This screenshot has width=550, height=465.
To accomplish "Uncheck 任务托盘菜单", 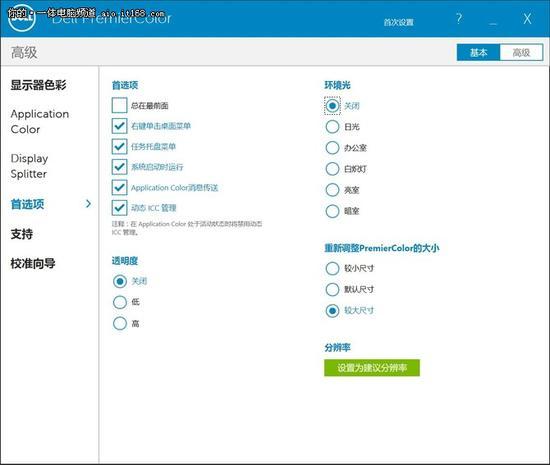I will click(119, 146).
